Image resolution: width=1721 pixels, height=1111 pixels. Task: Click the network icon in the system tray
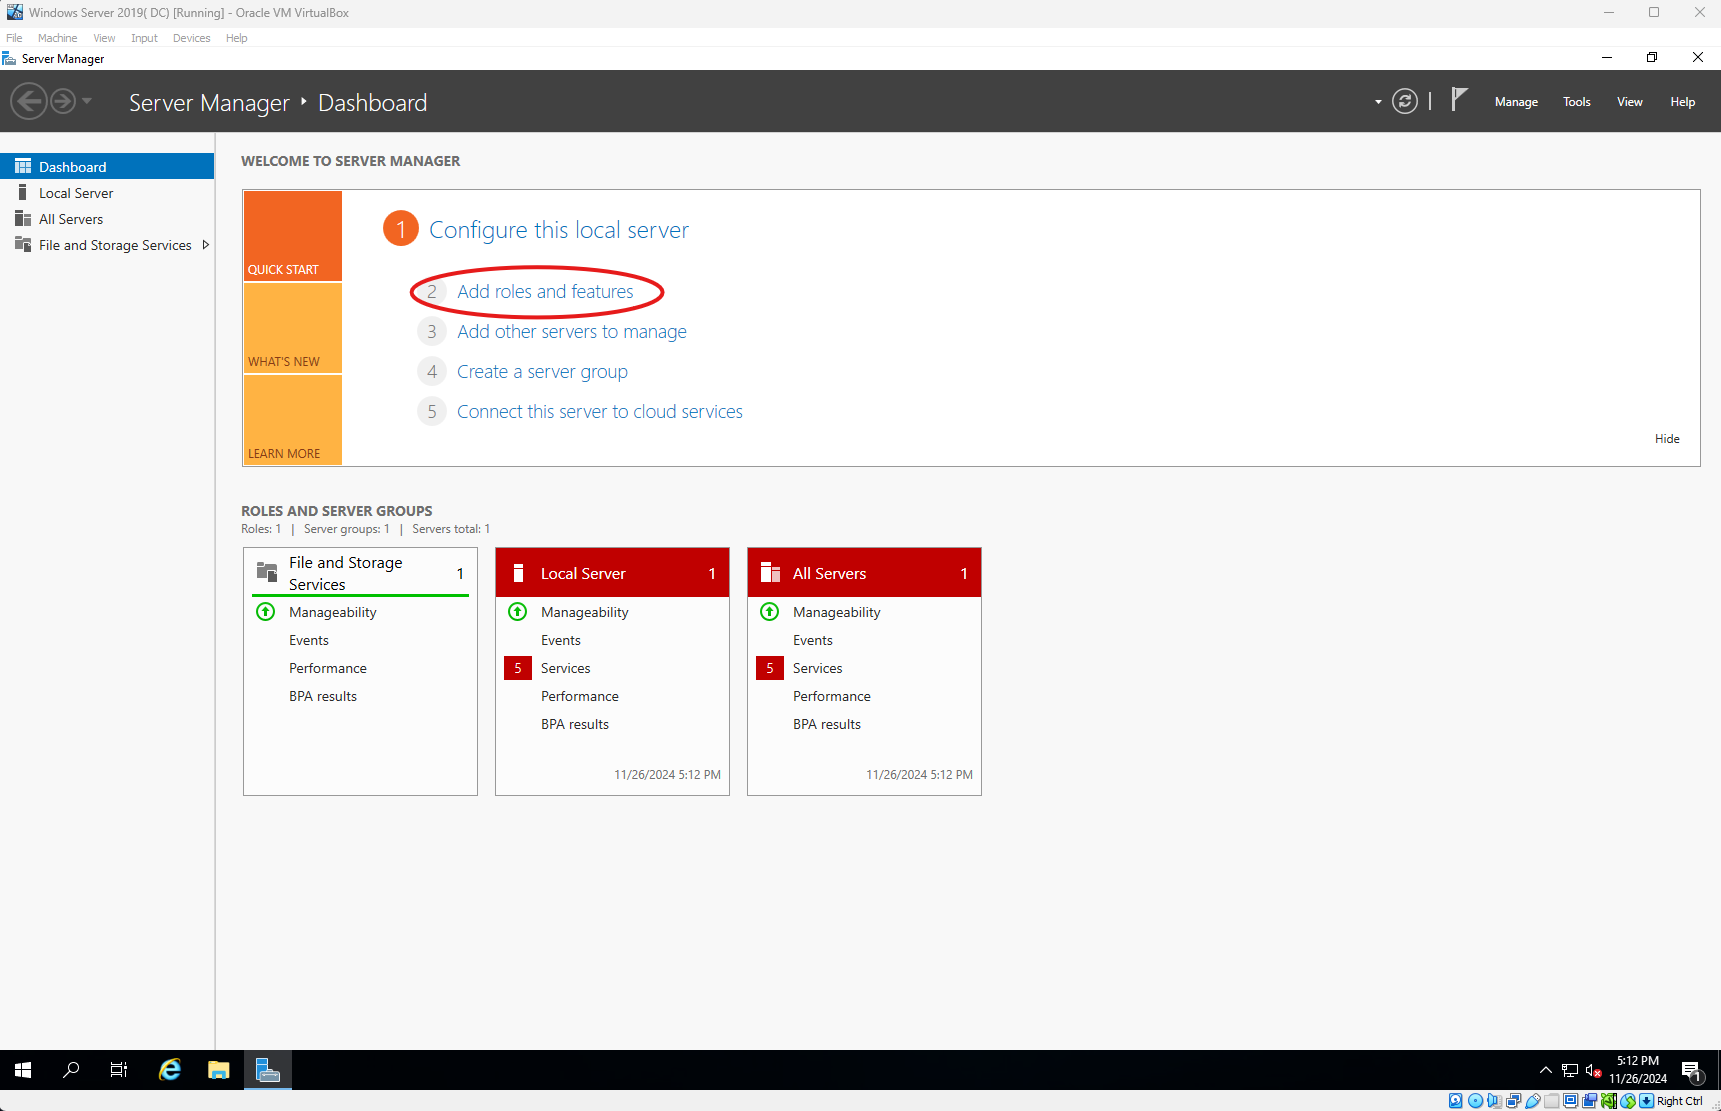1570,1071
